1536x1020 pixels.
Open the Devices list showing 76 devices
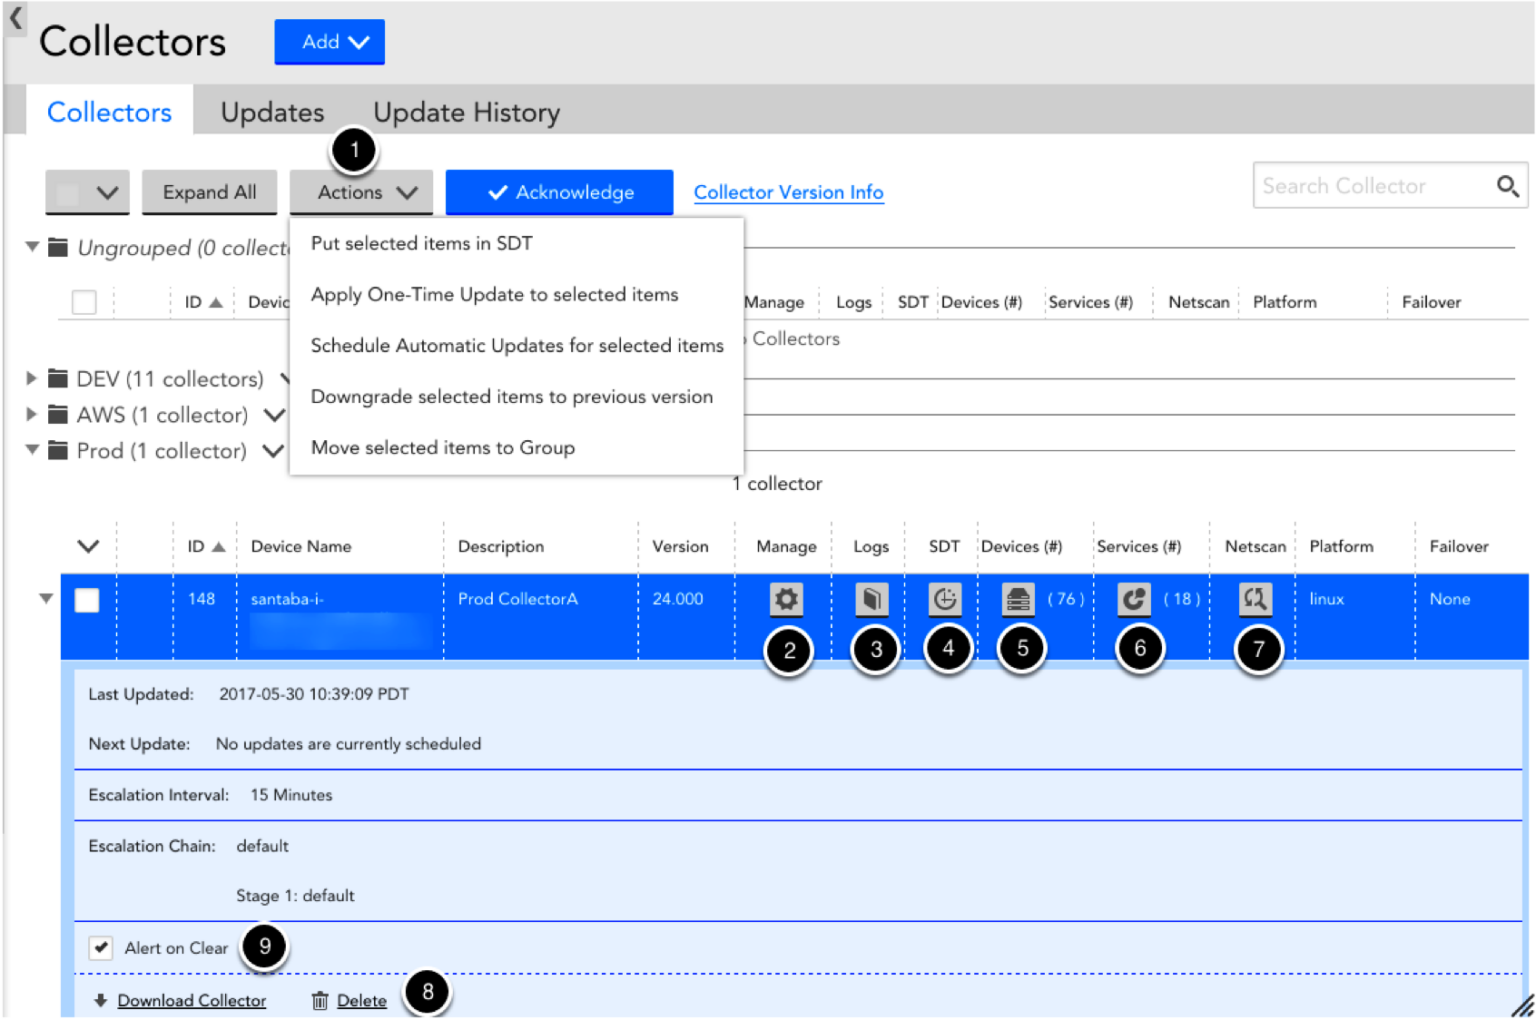(x=1018, y=599)
